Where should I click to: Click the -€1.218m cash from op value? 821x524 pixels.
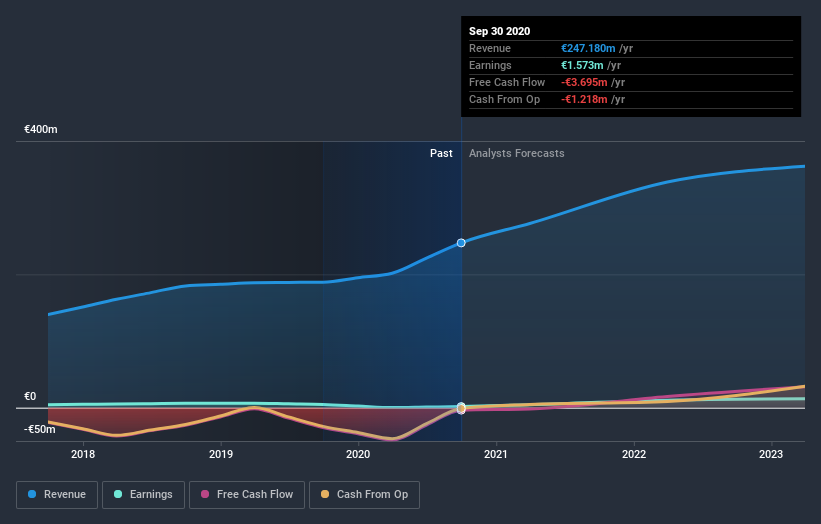click(x=584, y=99)
